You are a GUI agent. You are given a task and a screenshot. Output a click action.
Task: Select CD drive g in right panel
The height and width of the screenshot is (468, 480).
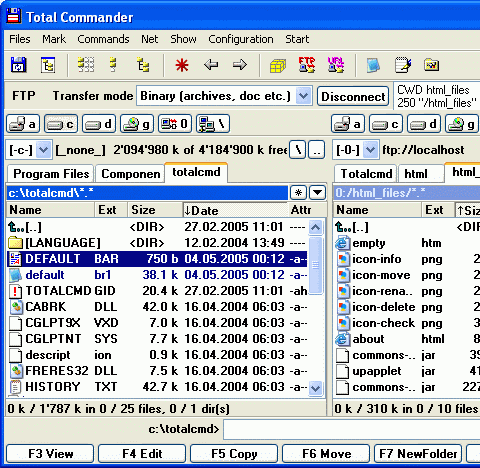click(462, 124)
